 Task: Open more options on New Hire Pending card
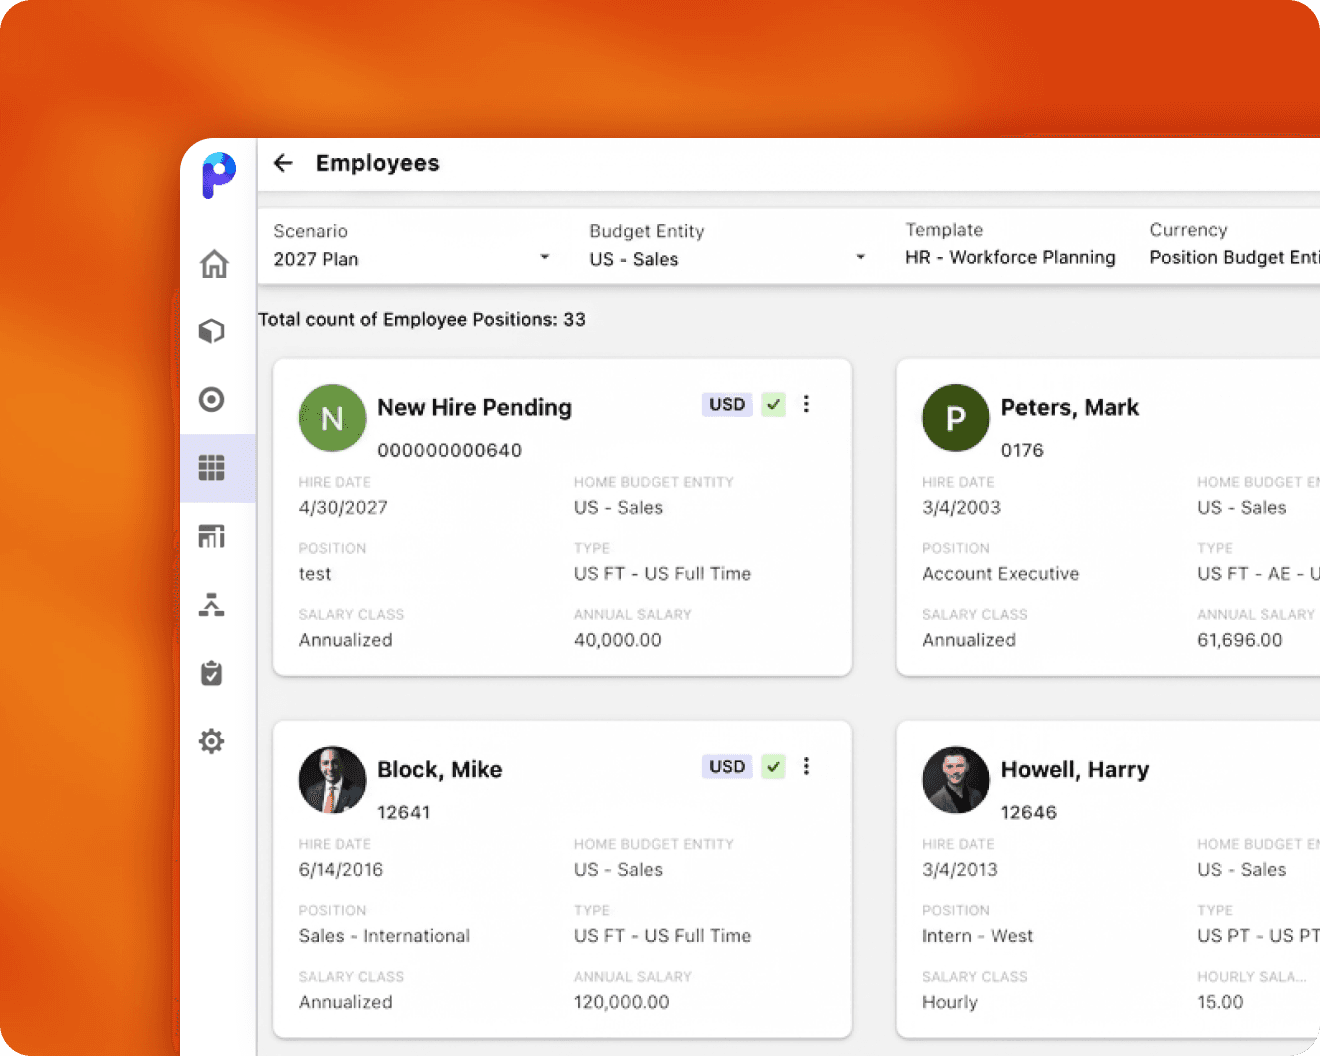806,404
